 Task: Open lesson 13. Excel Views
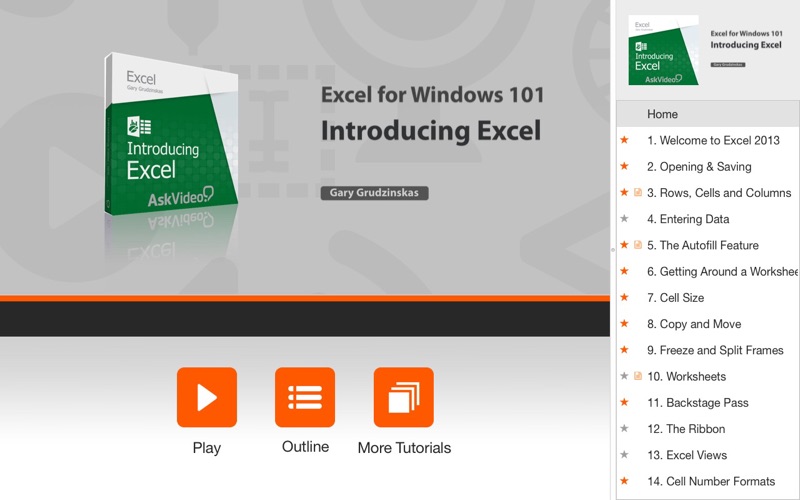pyautogui.click(x=687, y=455)
